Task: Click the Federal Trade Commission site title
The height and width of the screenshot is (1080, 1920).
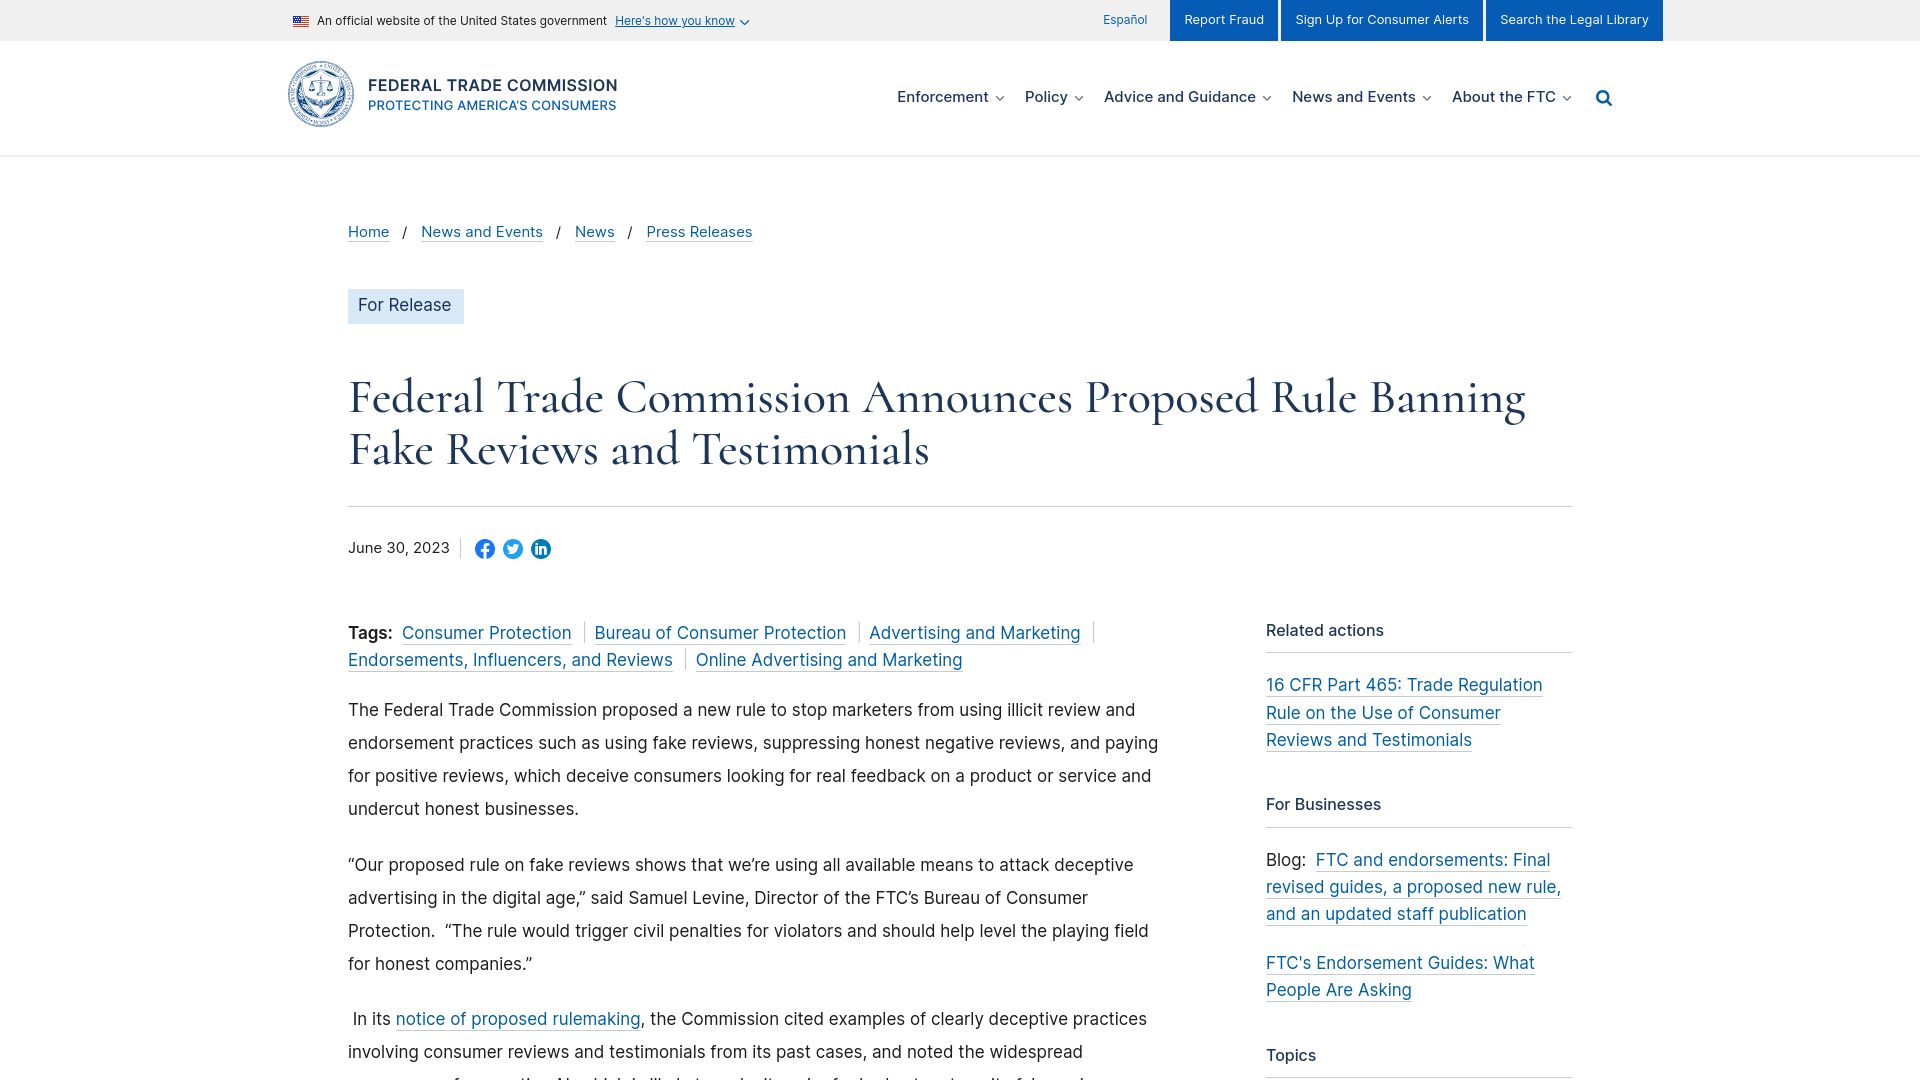Action: coord(492,86)
